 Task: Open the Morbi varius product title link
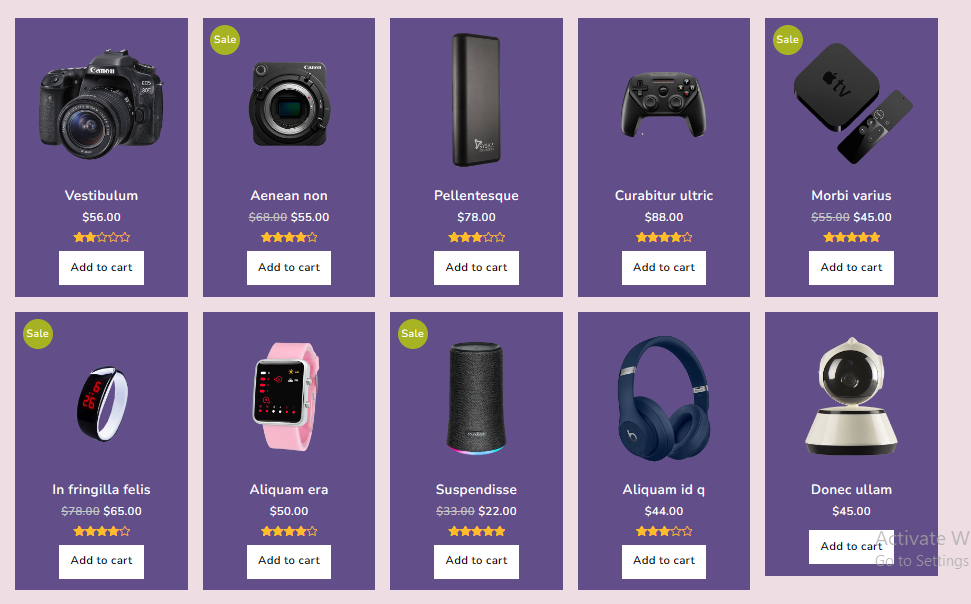851,196
